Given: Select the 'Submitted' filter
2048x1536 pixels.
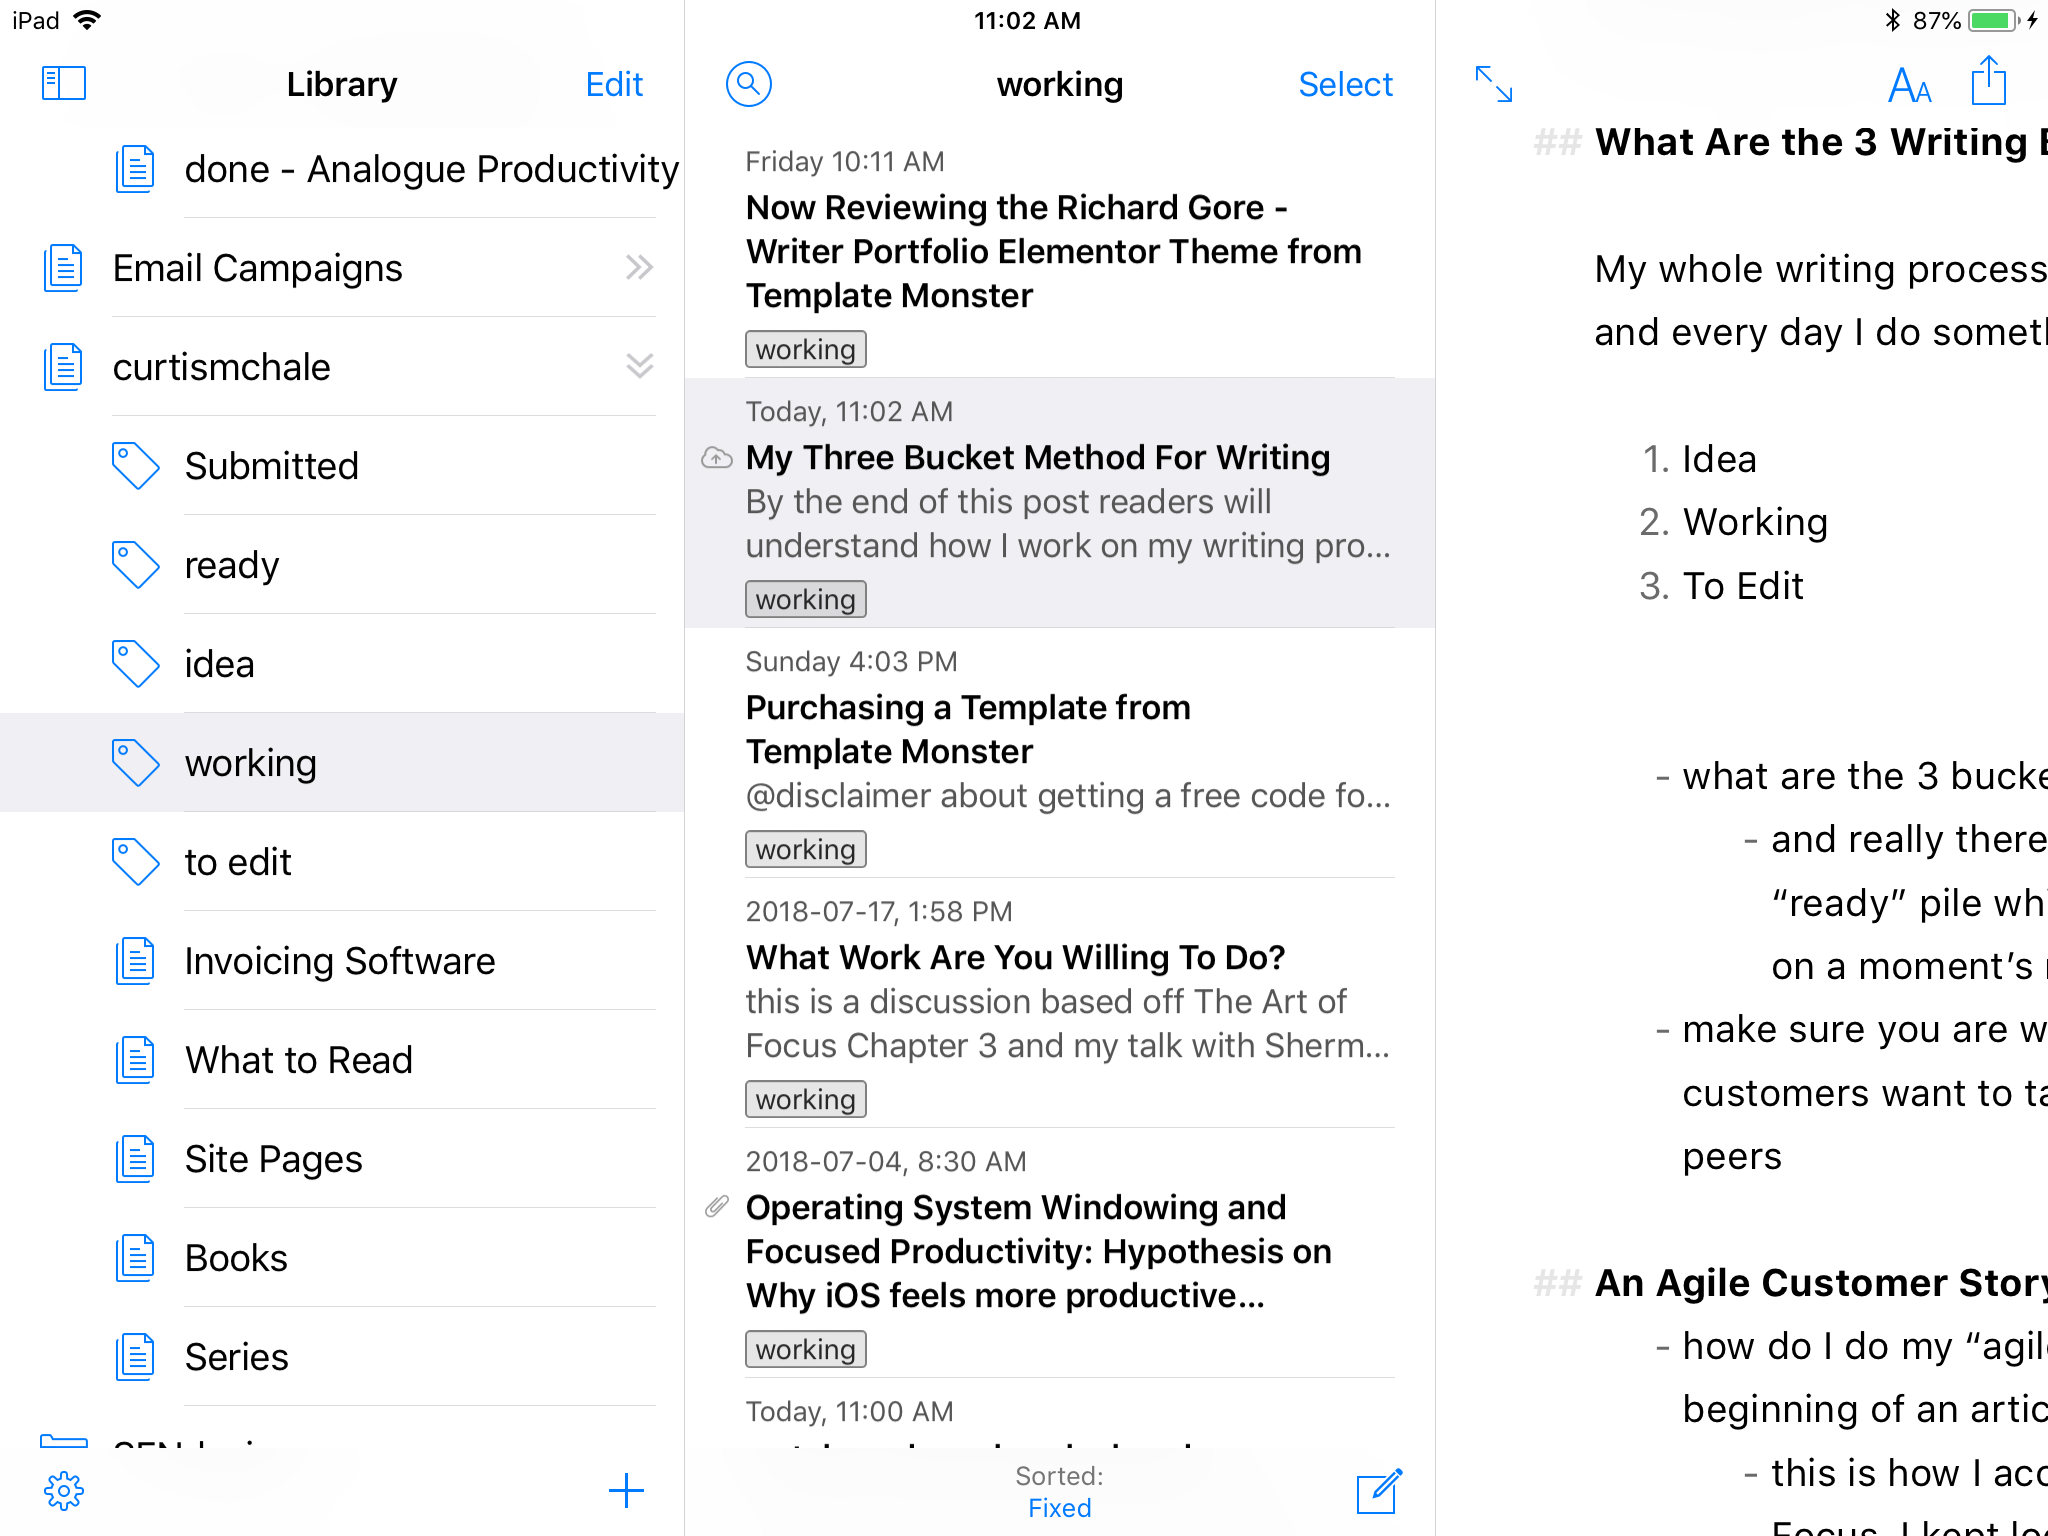Looking at the screenshot, I should 271,466.
